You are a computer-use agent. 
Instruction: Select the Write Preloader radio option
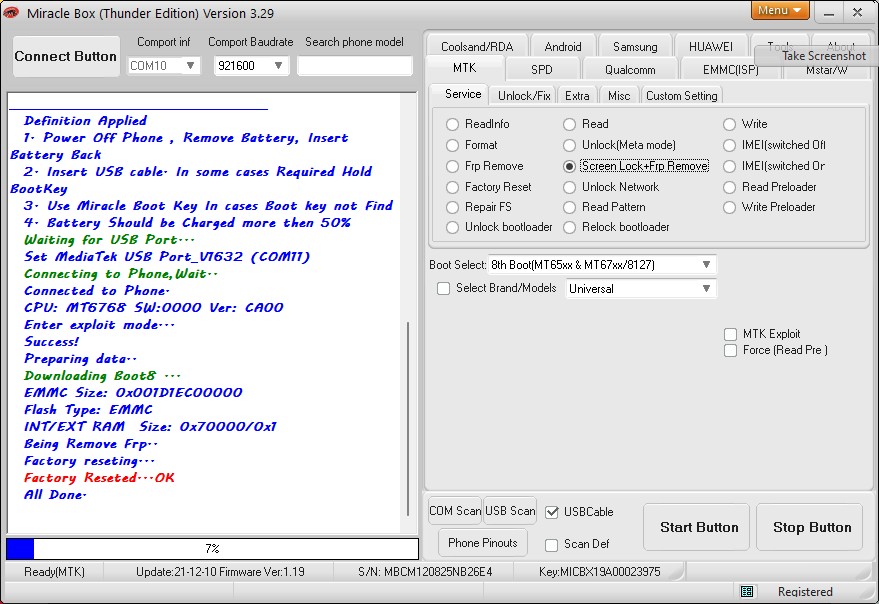point(729,207)
